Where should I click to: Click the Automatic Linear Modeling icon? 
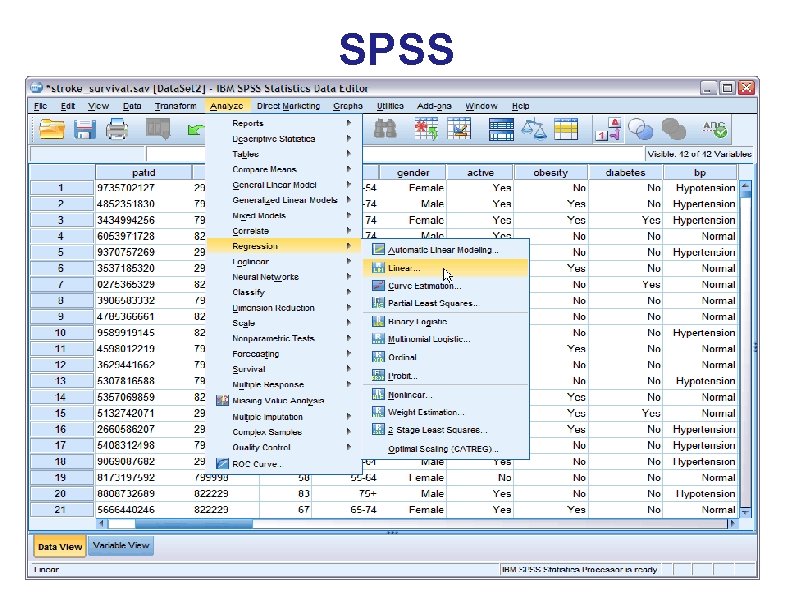coord(378,249)
